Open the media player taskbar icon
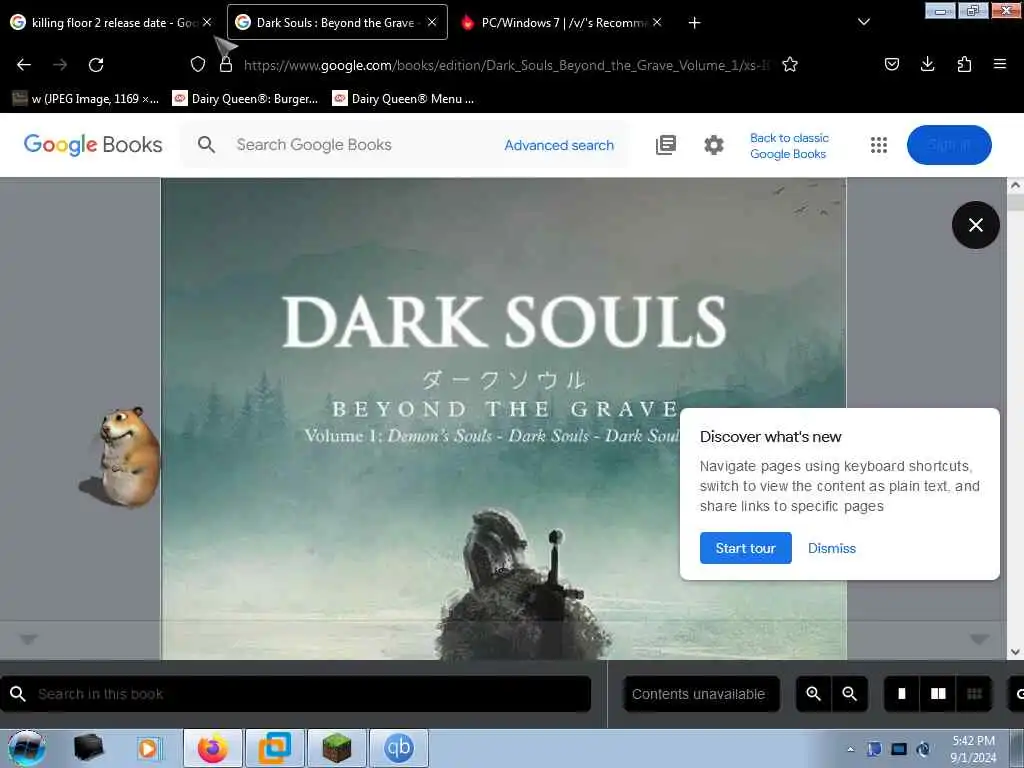The image size is (1024, 768). click(x=149, y=748)
